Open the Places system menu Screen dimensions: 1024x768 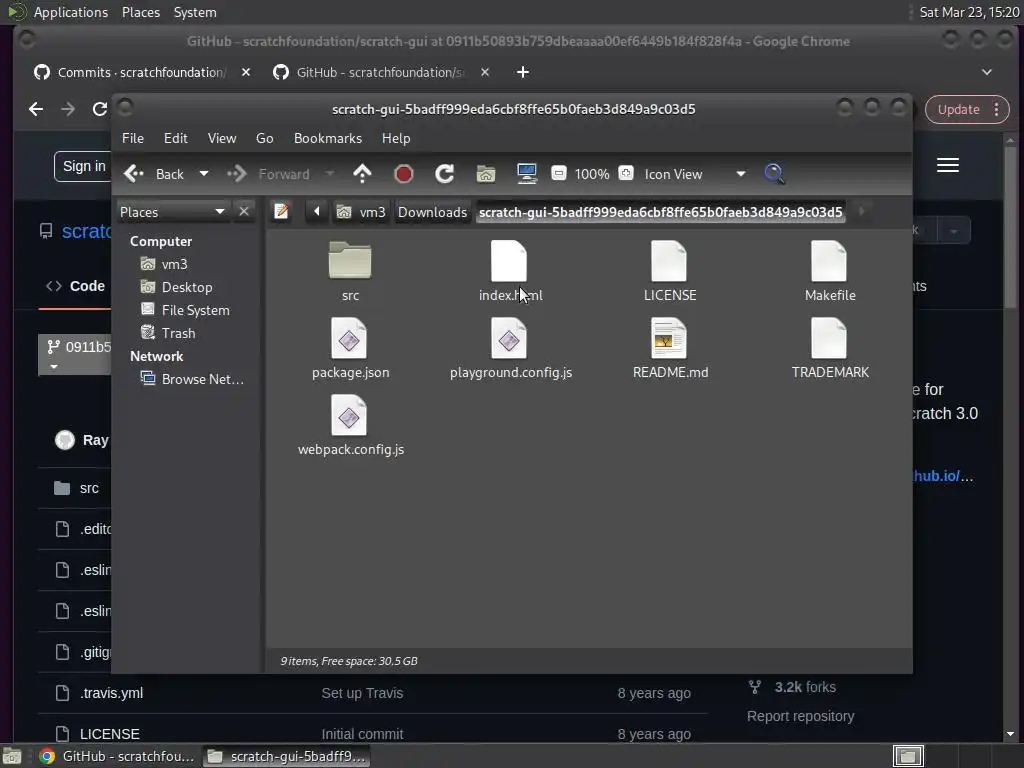[x=141, y=12]
